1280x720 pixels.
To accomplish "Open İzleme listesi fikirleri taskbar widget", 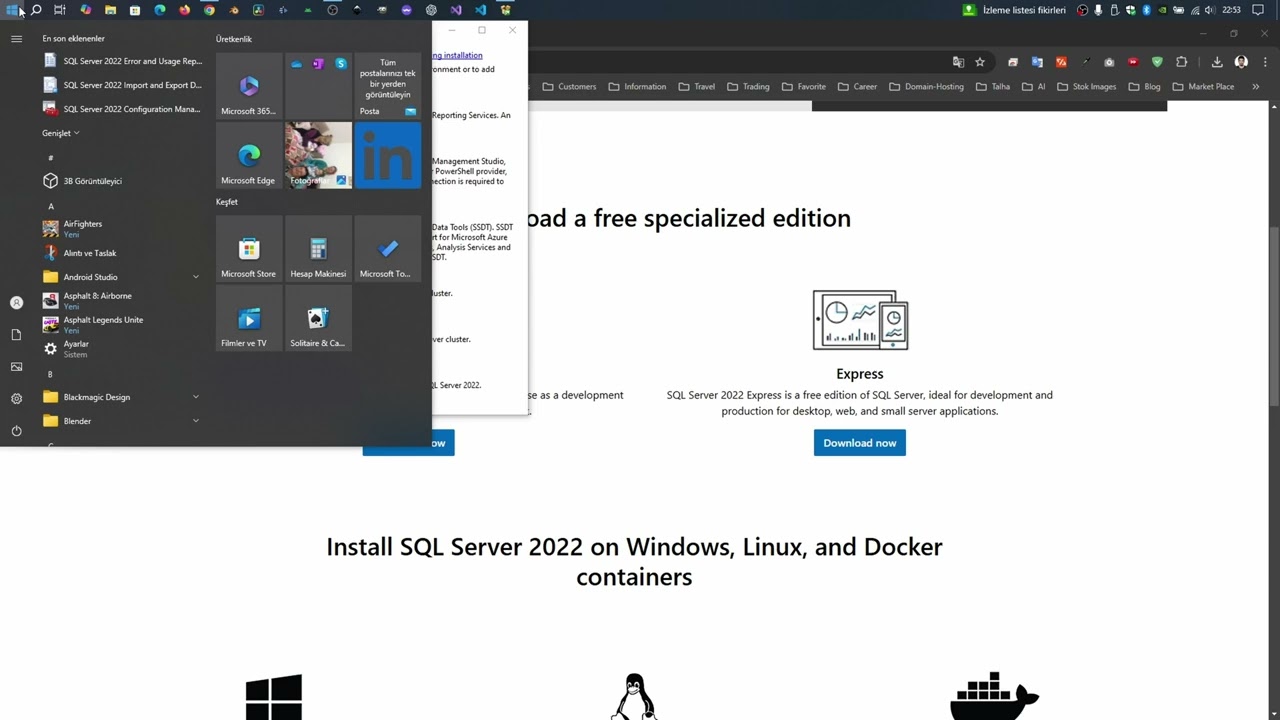I will coord(1013,10).
